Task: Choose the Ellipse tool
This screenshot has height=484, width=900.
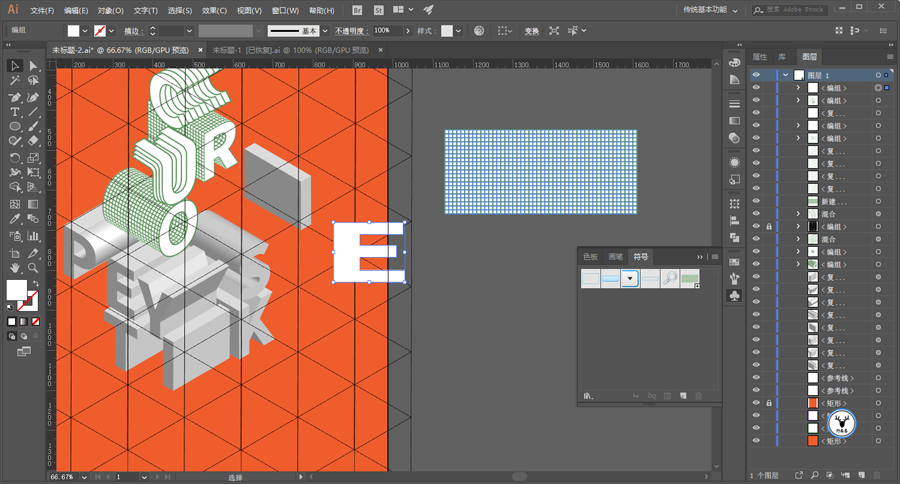Action: (x=15, y=126)
